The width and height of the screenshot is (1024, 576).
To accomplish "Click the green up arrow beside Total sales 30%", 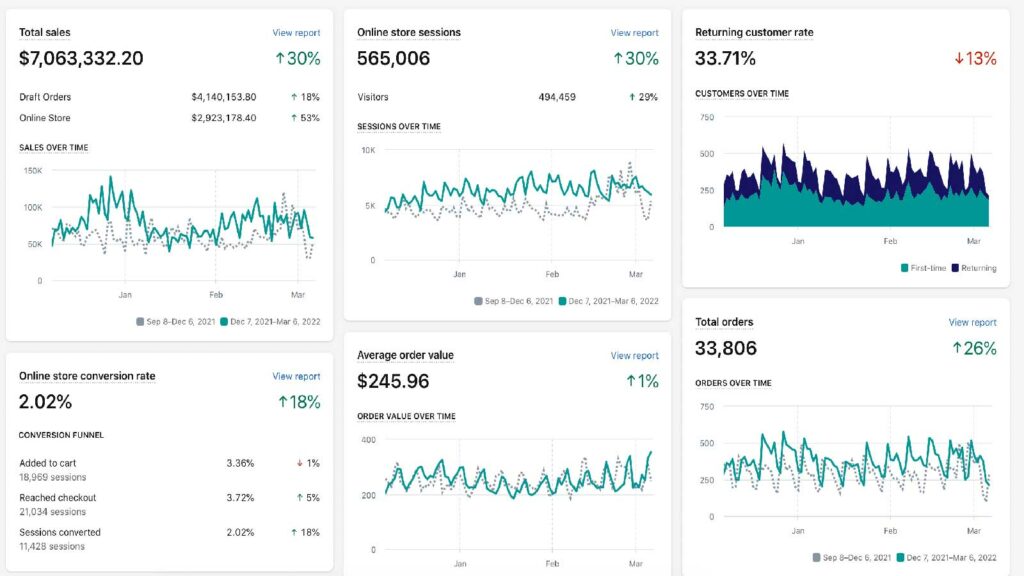I will [280, 59].
